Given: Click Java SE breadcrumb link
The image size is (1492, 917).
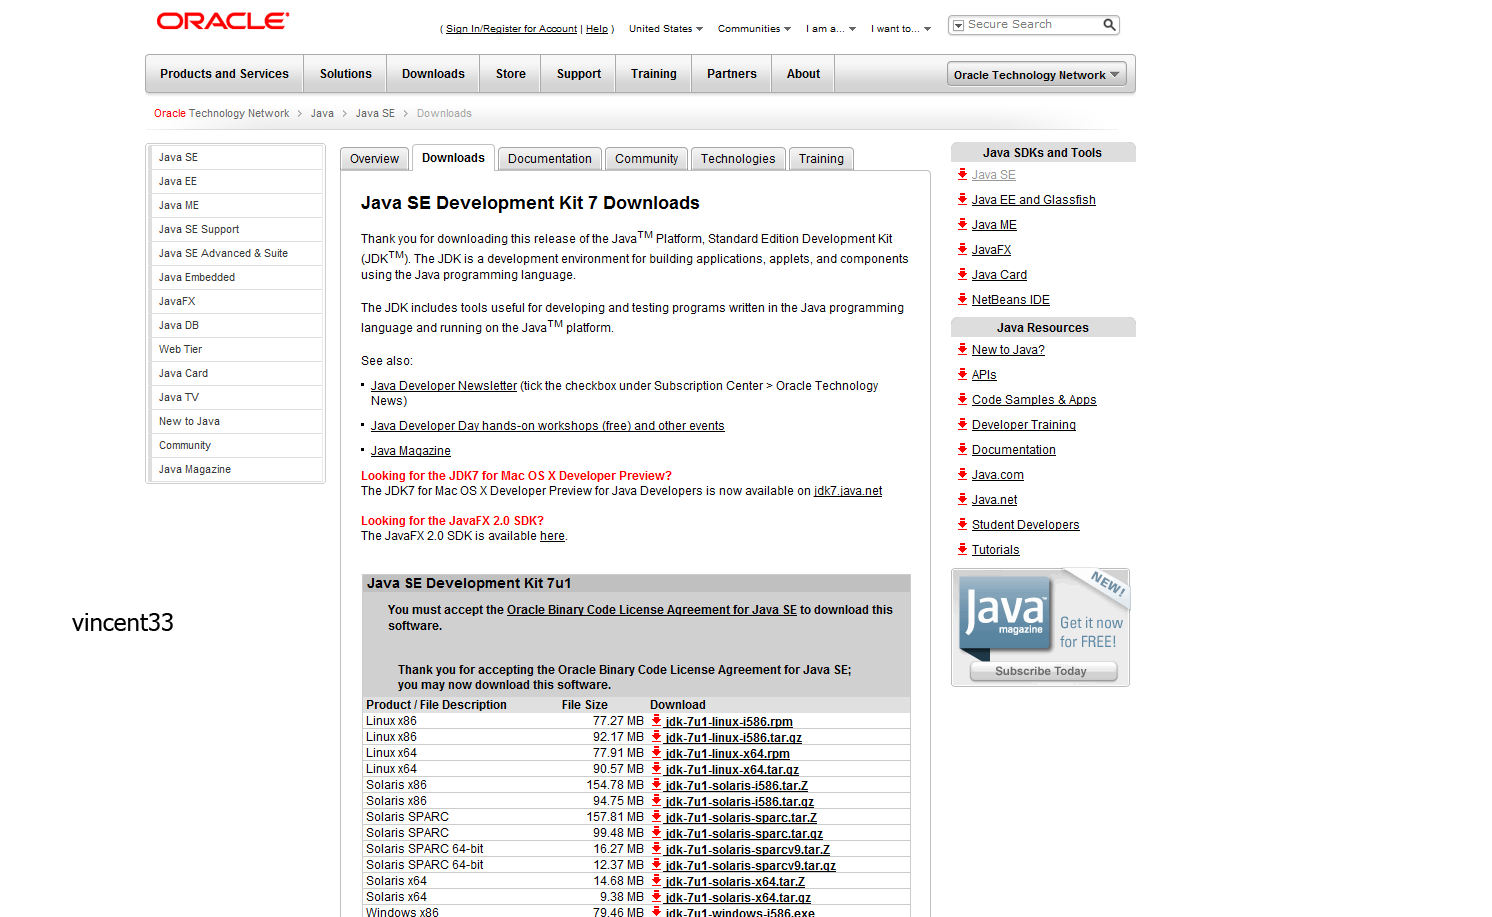Looking at the screenshot, I should (375, 113).
